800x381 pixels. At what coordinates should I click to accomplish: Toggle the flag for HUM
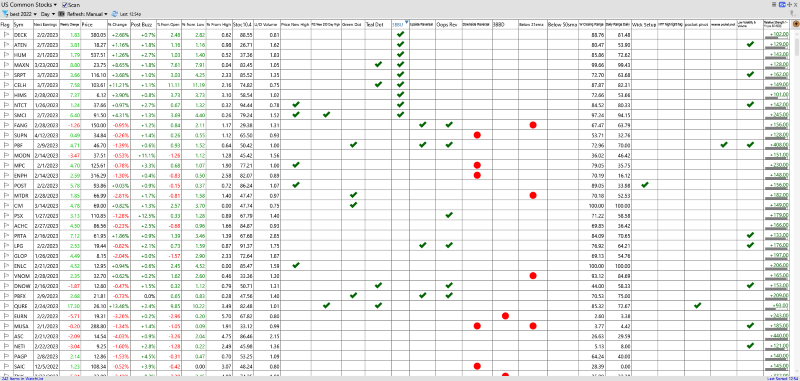coord(6,54)
